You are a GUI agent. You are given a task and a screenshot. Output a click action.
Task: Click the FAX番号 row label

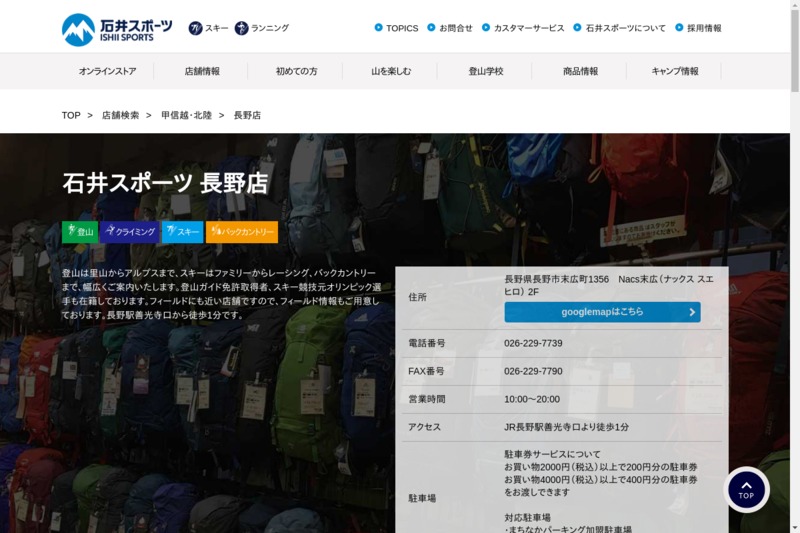426,371
